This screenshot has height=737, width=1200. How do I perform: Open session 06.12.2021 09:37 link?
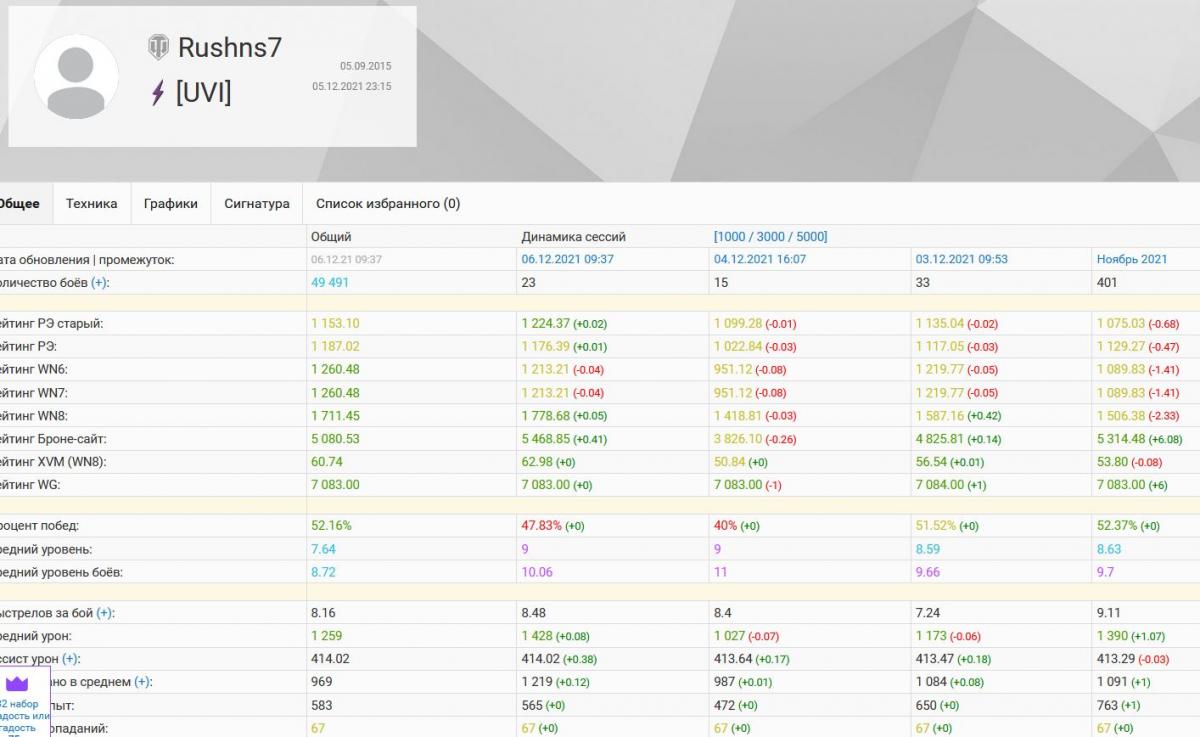(567, 259)
